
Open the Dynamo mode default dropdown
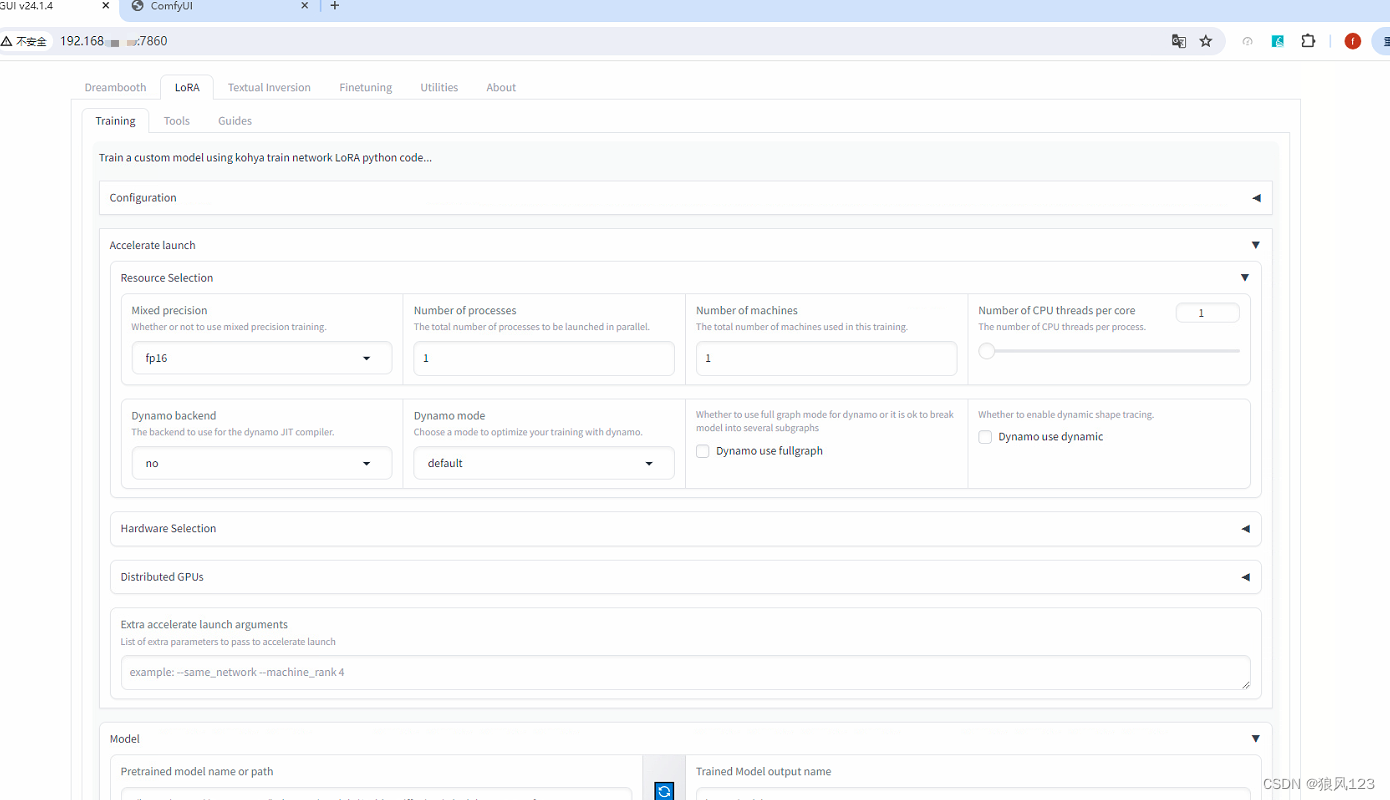tap(544, 463)
